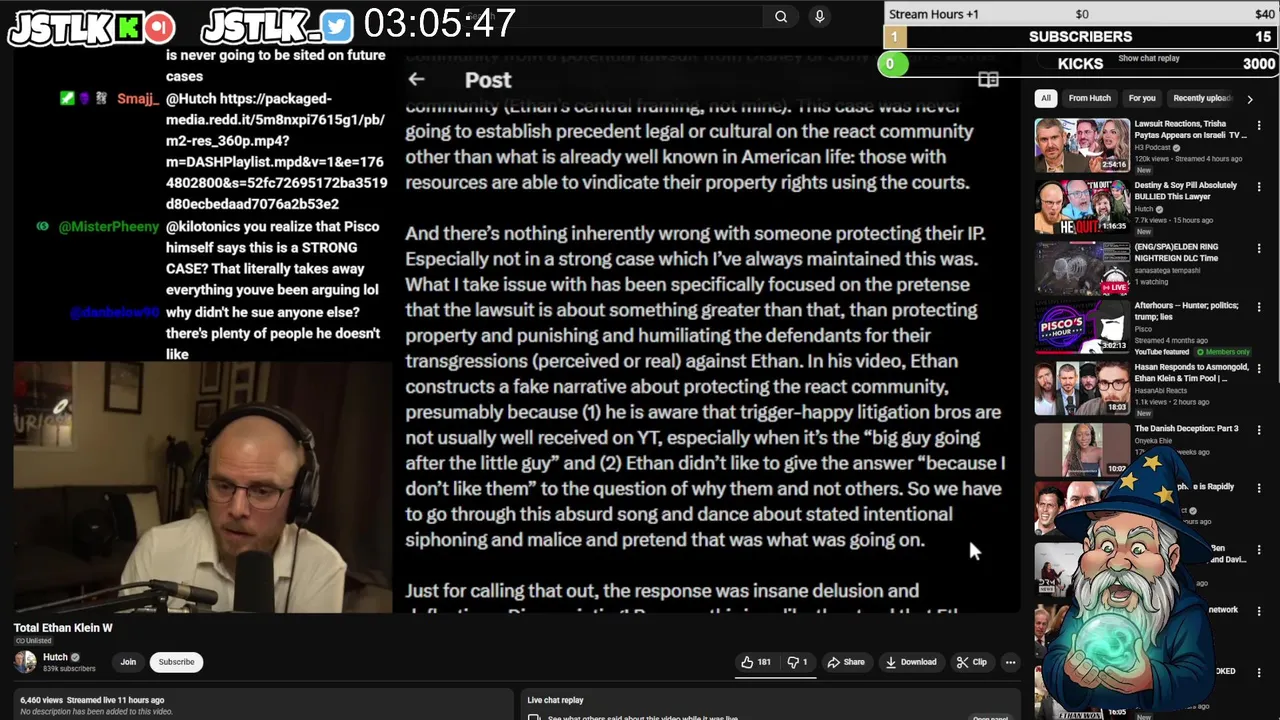Screen dimensions: 1280x720
Task: Click the HasanAbi Reacts channel name
Action: (1162, 391)
